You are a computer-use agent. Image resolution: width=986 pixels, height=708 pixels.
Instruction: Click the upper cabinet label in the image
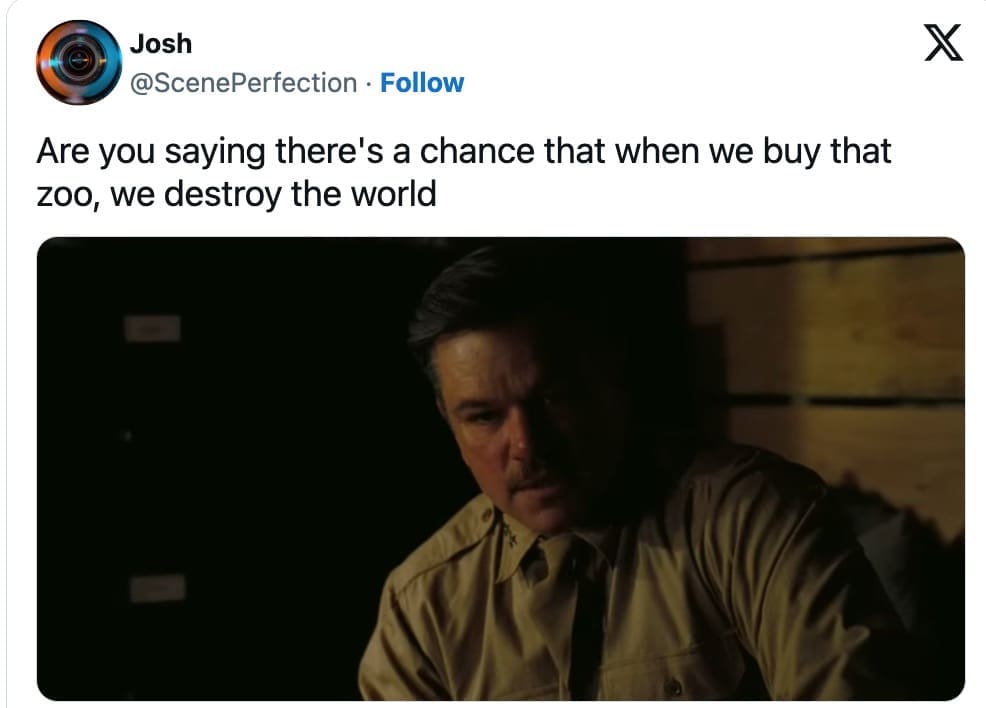pyautogui.click(x=152, y=328)
